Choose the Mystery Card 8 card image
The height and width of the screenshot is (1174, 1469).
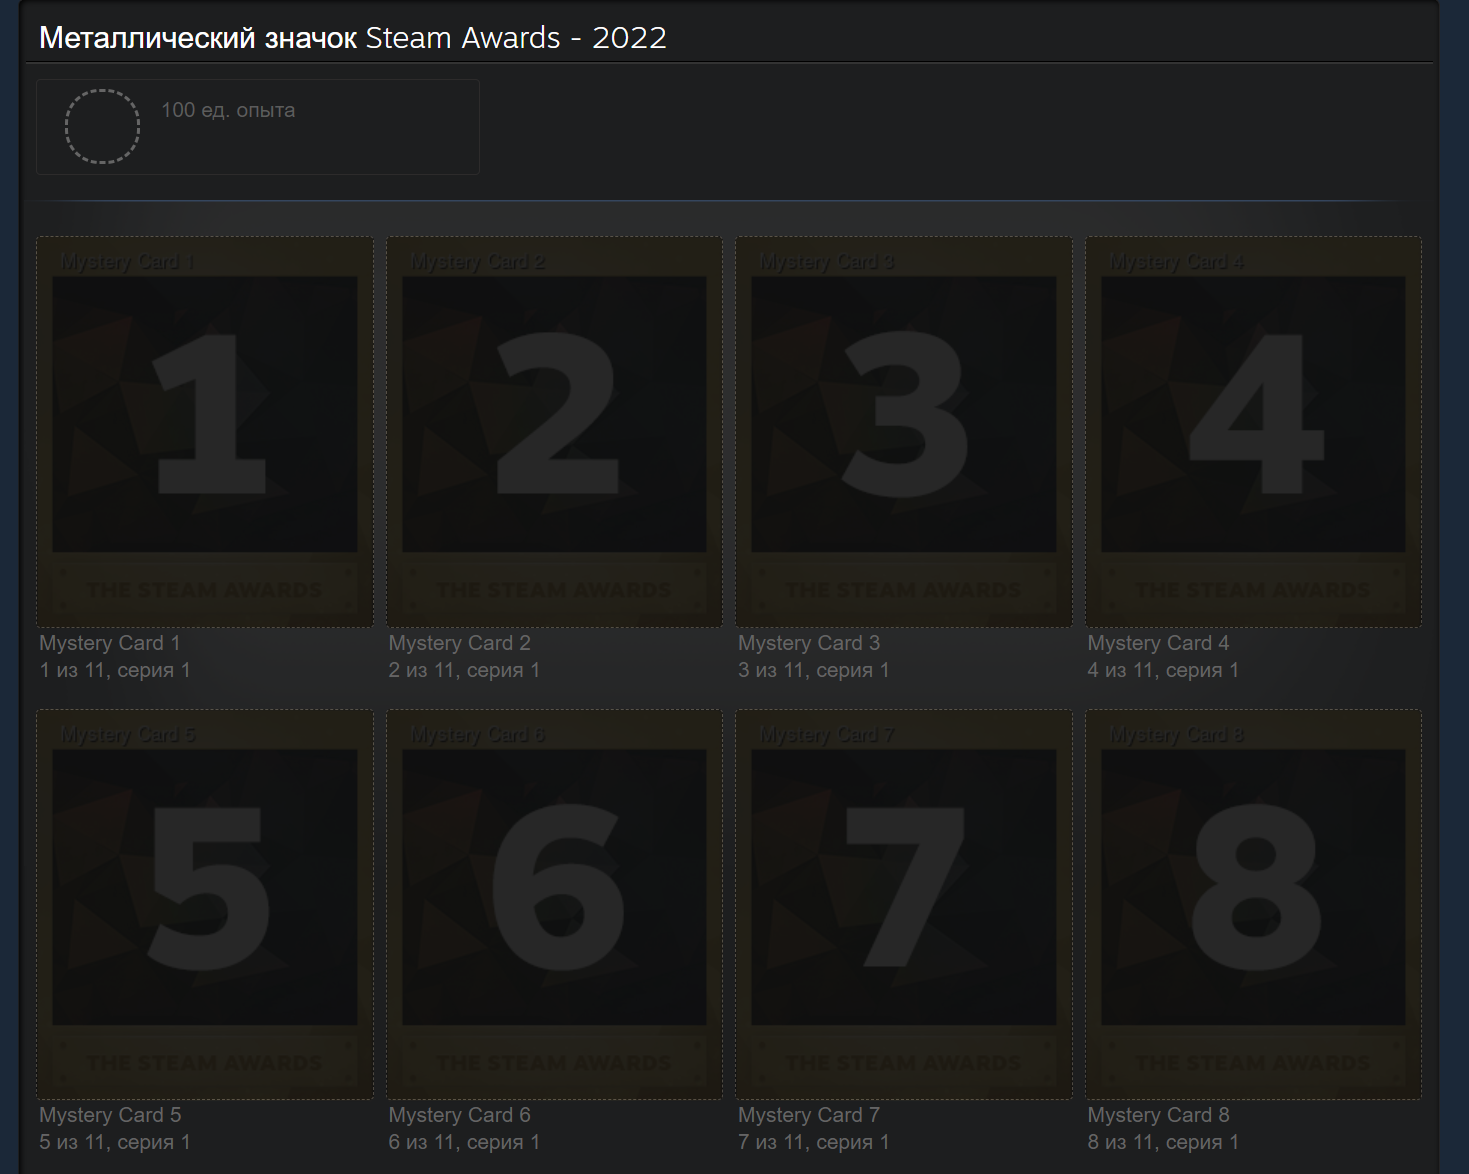(1253, 905)
